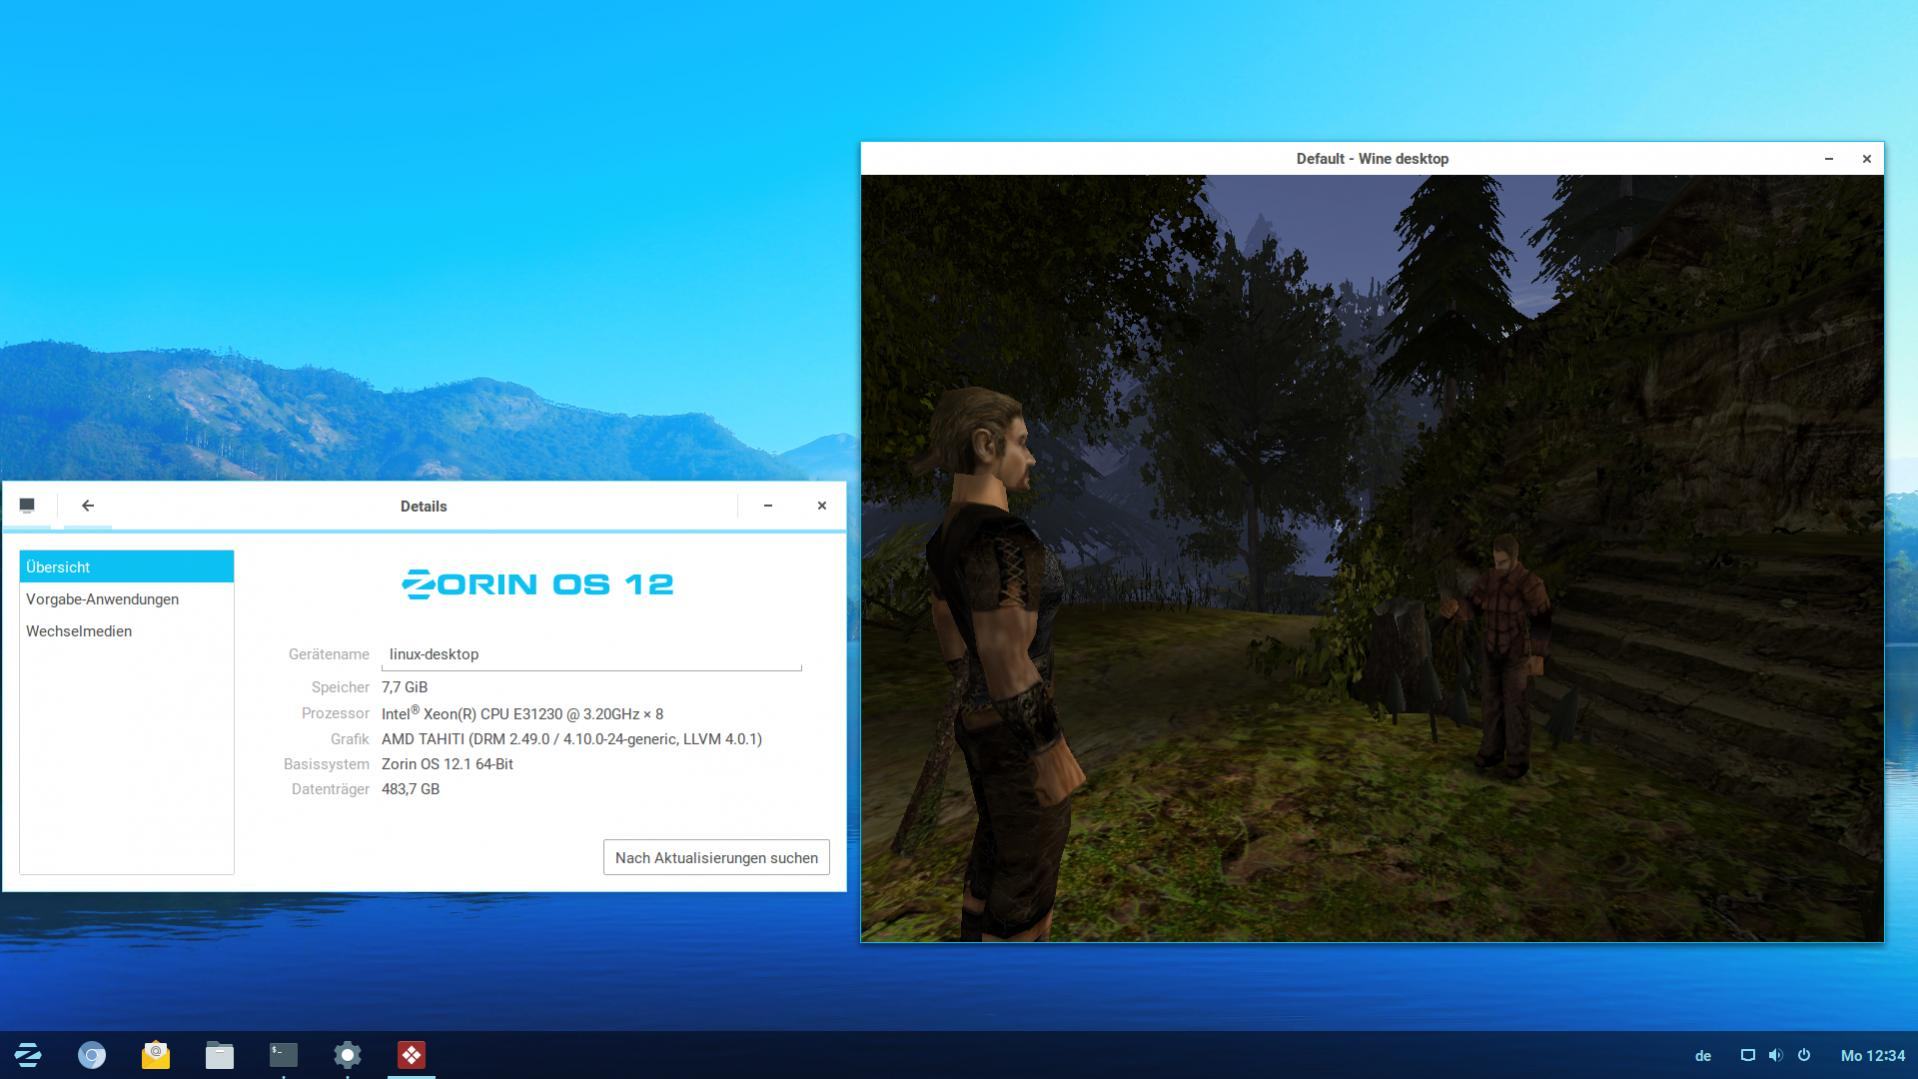1918x1079 pixels.
Task: Close the Details window
Action: pyautogui.click(x=822, y=506)
